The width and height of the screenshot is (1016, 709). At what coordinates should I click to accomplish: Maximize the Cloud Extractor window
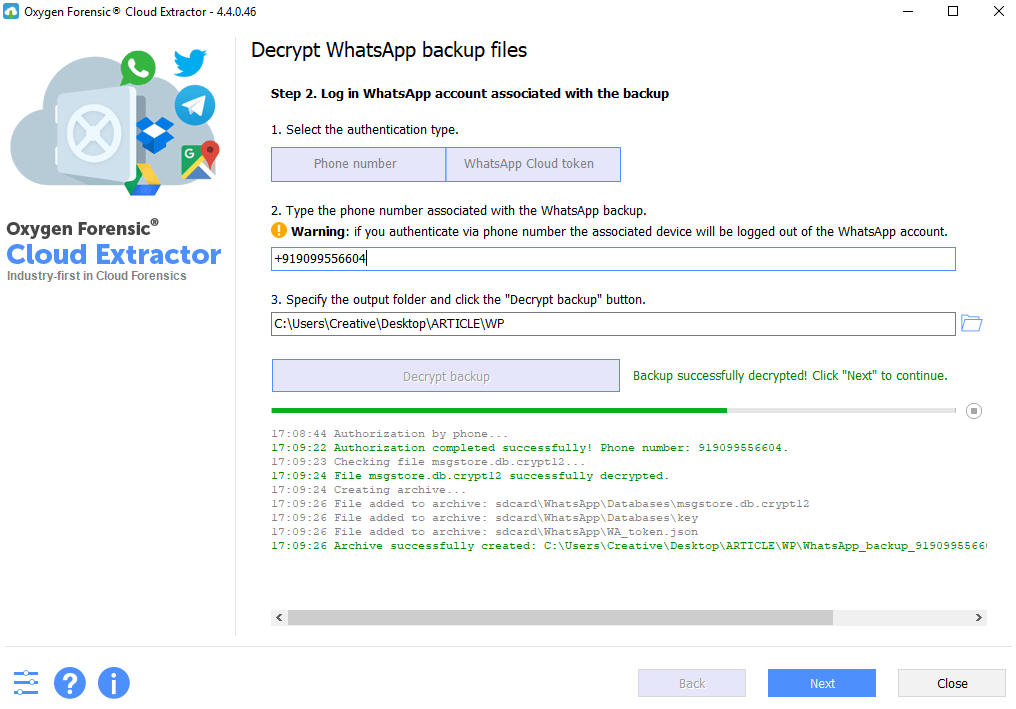pyautogui.click(x=952, y=11)
